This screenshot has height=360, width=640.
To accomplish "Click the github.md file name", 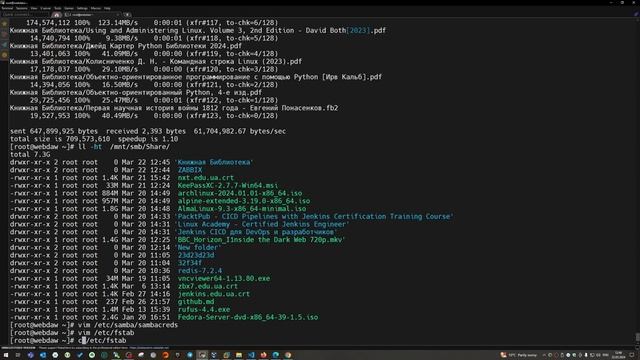I will pyautogui.click(x=196, y=302).
